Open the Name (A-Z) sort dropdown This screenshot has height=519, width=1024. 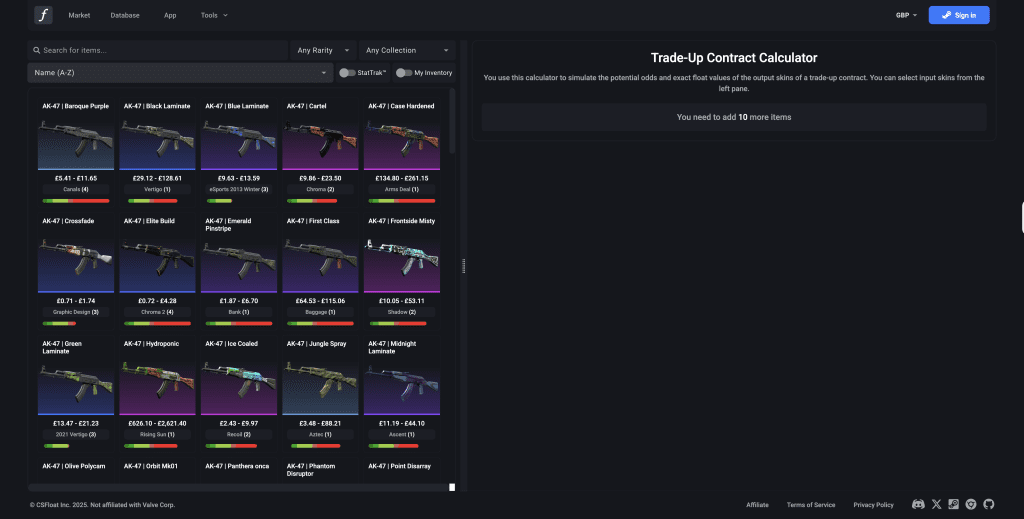point(180,72)
